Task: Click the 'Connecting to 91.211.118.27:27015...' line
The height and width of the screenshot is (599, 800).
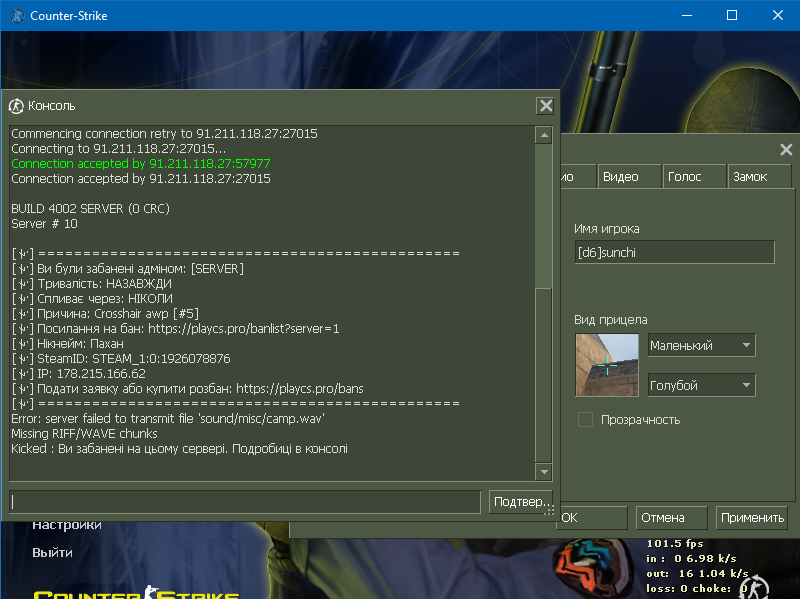Action: [x=118, y=149]
